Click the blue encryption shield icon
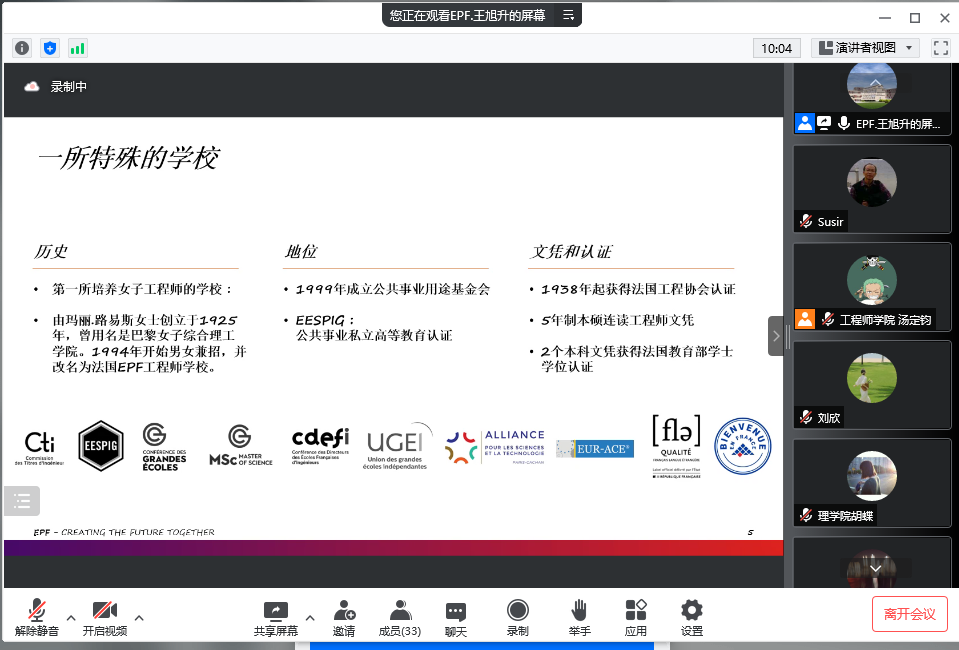Screen dimensions: 959x650 (50, 48)
